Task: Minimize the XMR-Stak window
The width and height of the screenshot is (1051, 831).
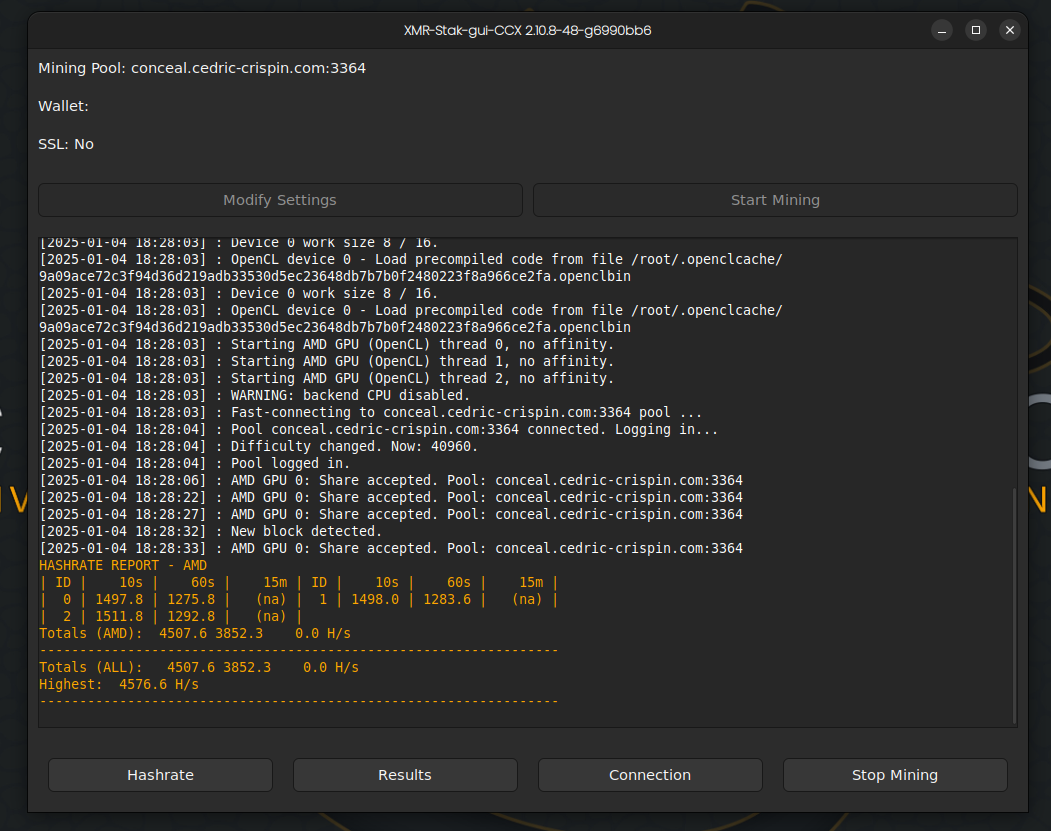Action: (942, 30)
